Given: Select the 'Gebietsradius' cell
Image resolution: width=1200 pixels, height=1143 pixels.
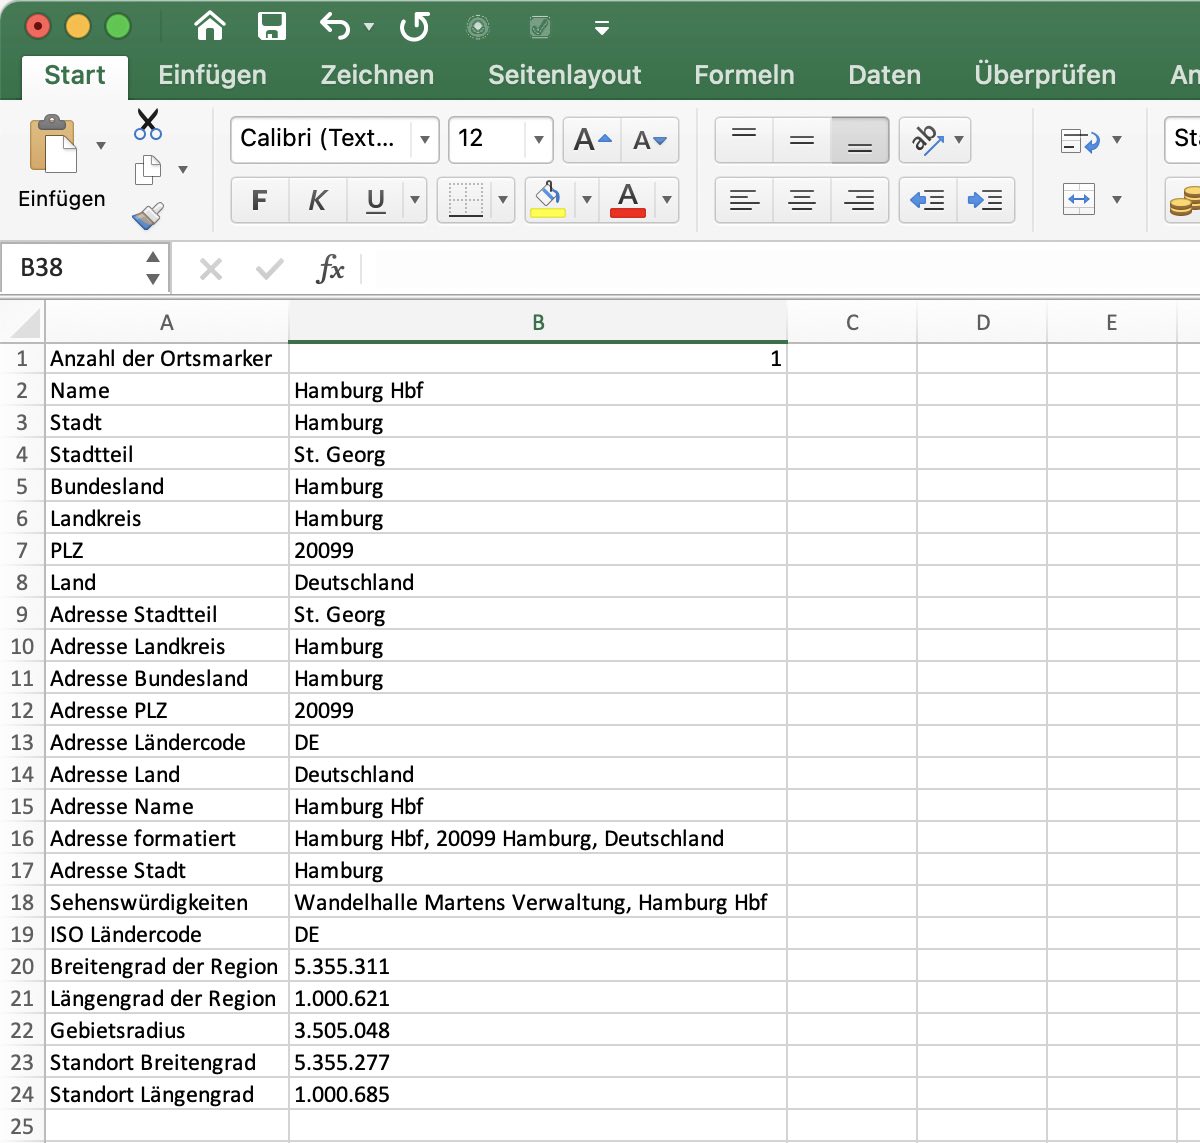Looking at the screenshot, I should tap(167, 1030).
